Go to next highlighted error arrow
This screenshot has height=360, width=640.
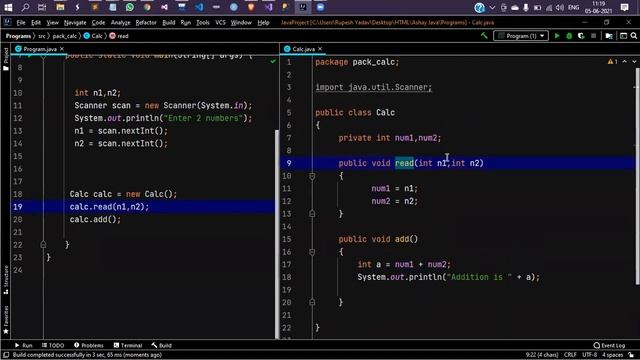pyautogui.click(x=634, y=62)
